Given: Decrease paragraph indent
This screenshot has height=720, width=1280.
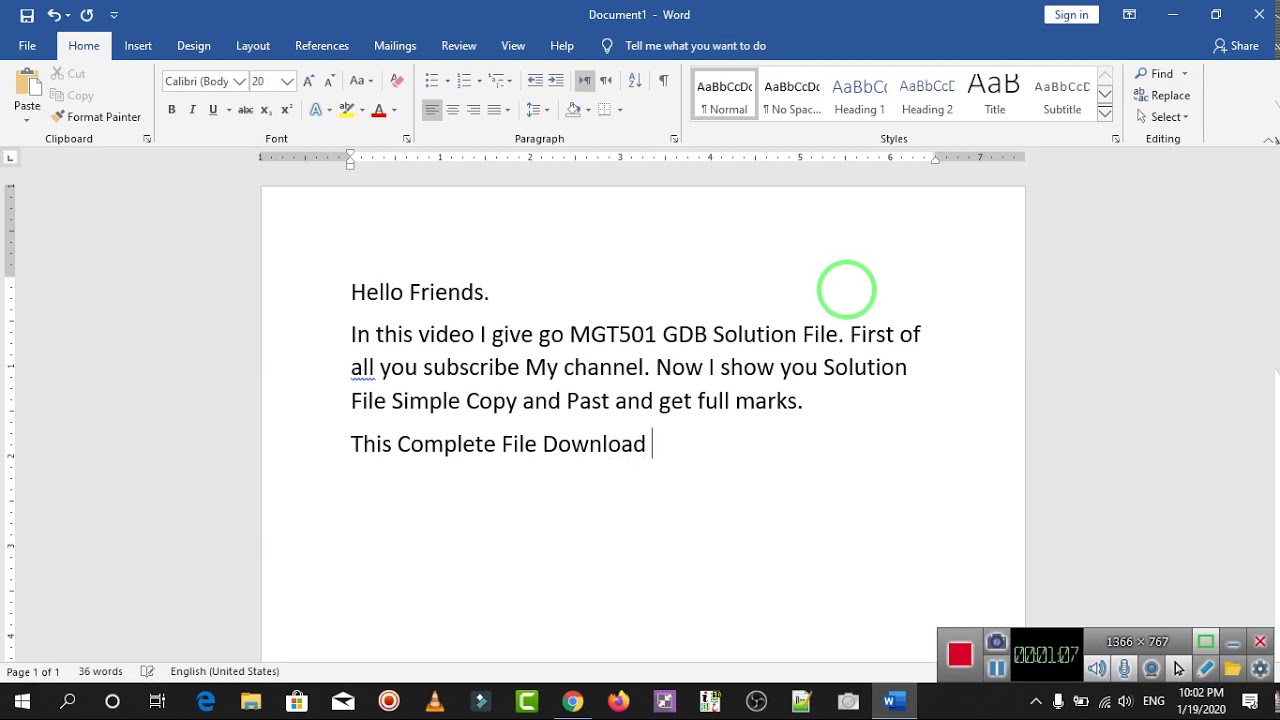Looking at the screenshot, I should coord(535,81).
